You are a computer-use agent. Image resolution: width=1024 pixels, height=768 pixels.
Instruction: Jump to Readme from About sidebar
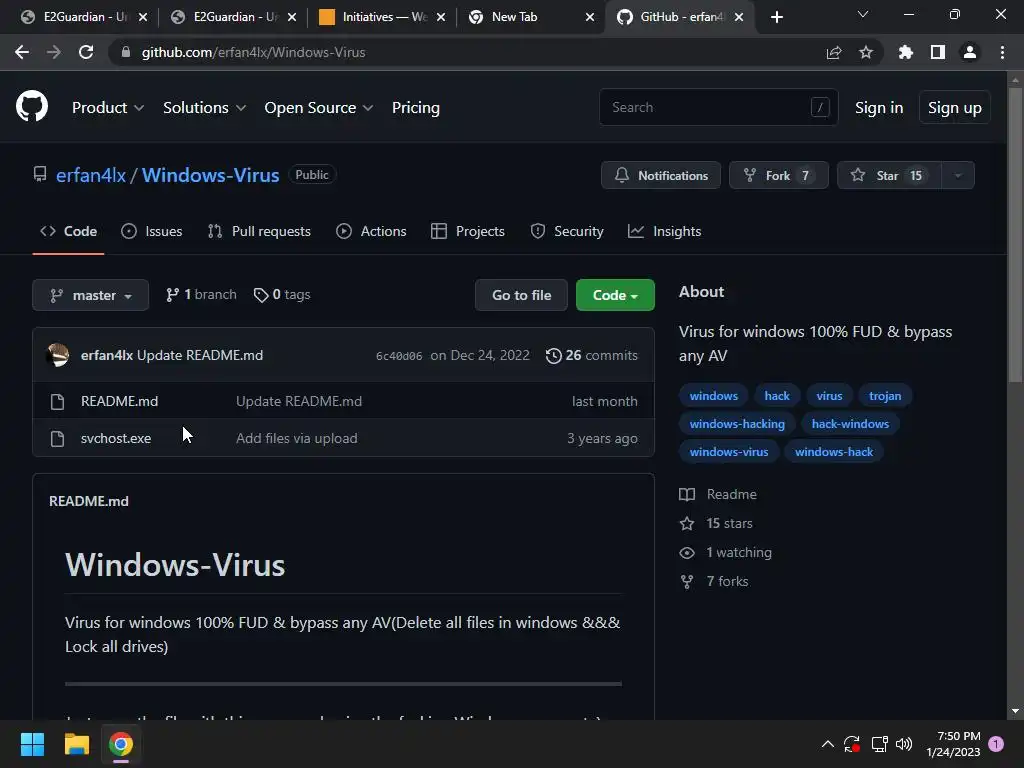click(718, 494)
